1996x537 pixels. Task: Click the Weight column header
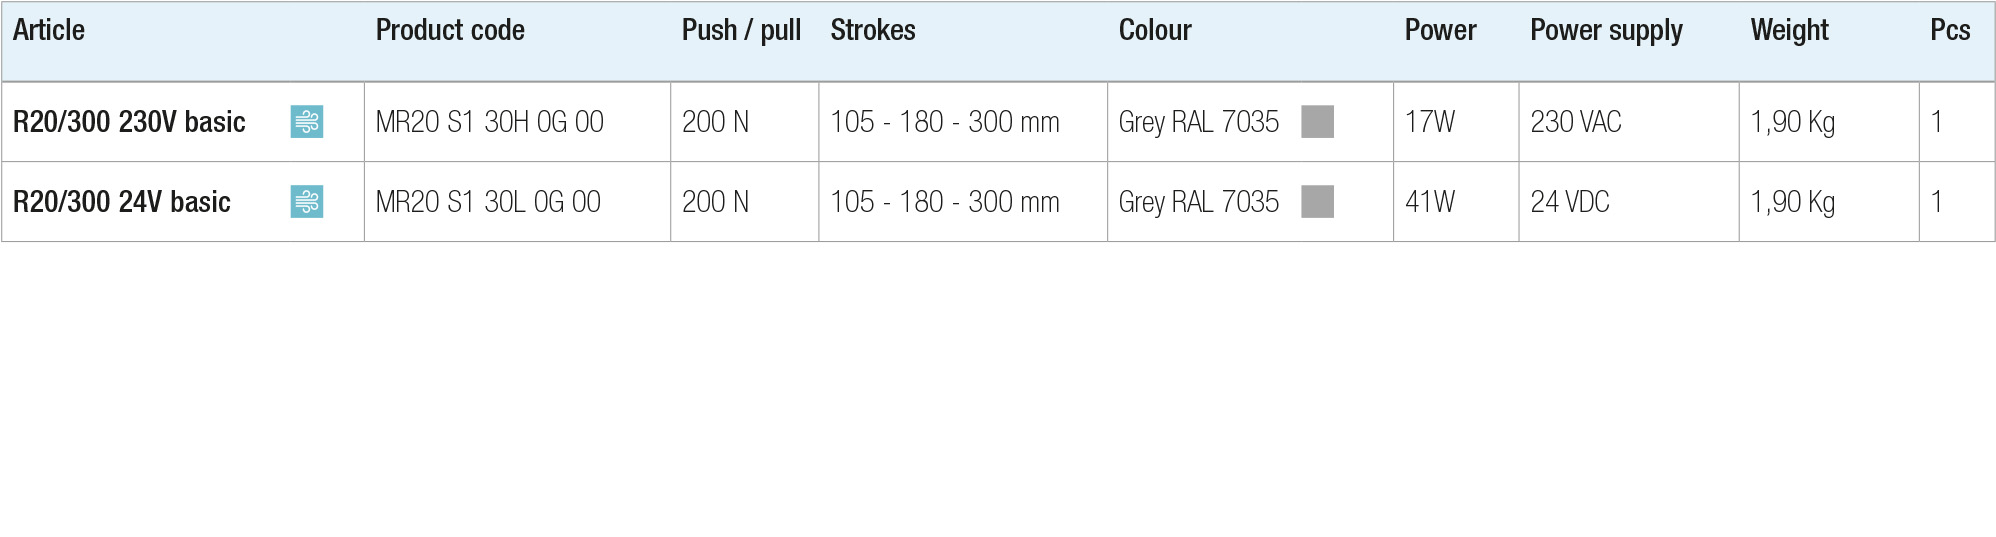coord(1790,31)
